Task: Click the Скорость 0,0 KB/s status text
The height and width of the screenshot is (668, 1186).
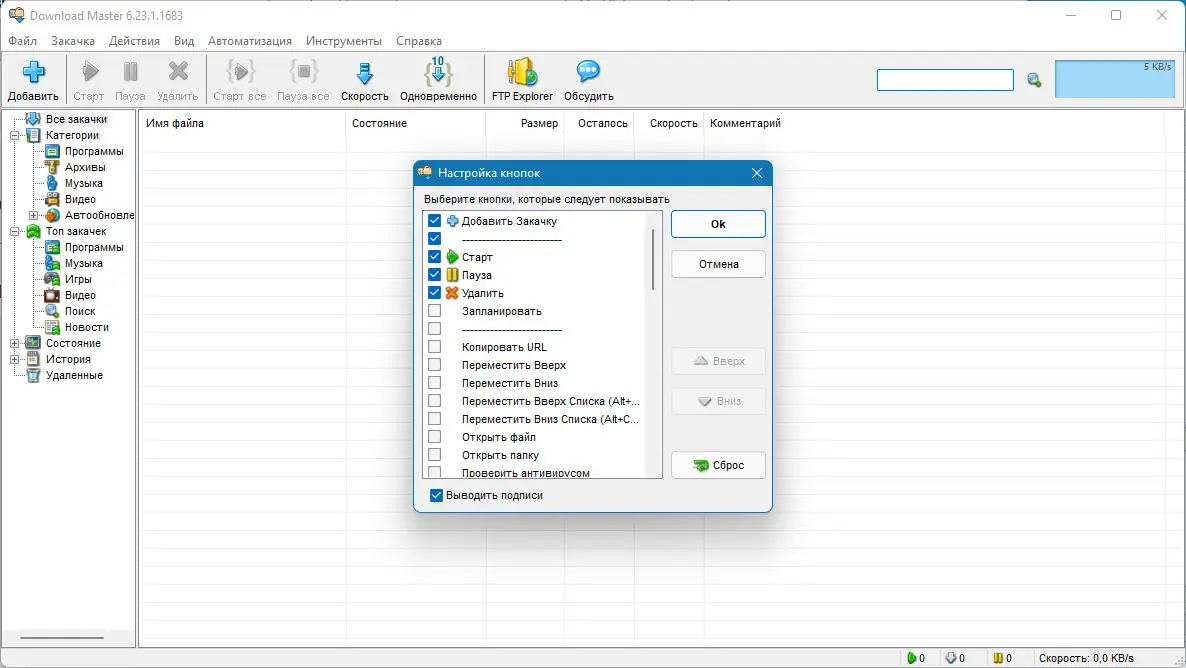Action: (1086, 658)
